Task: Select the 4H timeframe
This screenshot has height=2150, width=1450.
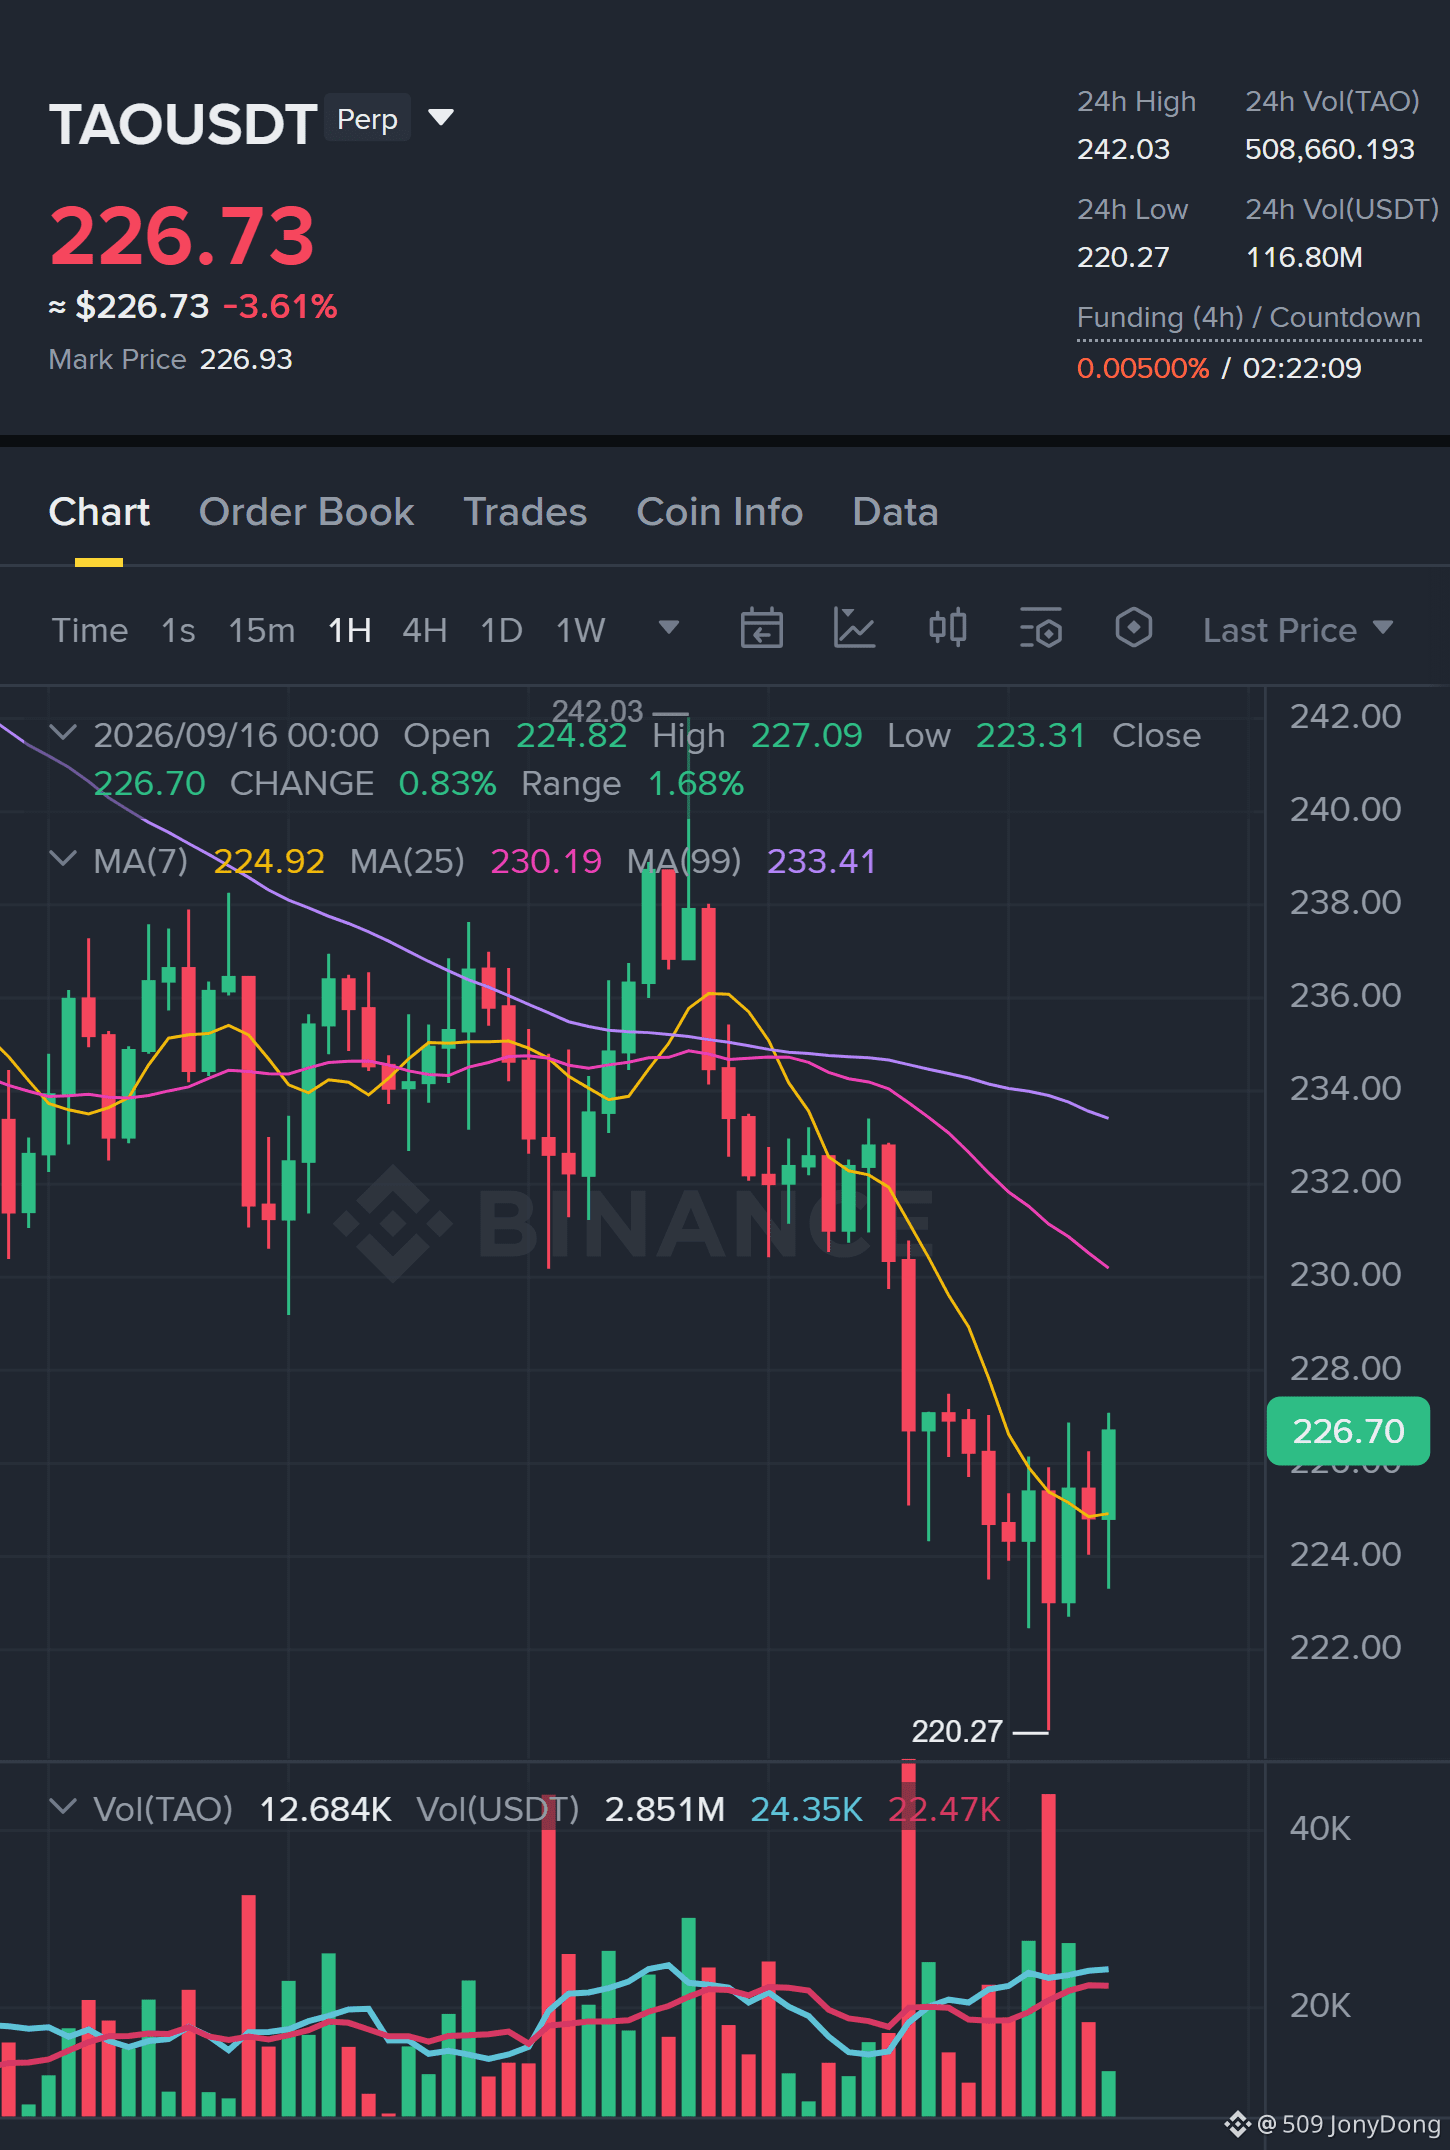Action: [424, 630]
